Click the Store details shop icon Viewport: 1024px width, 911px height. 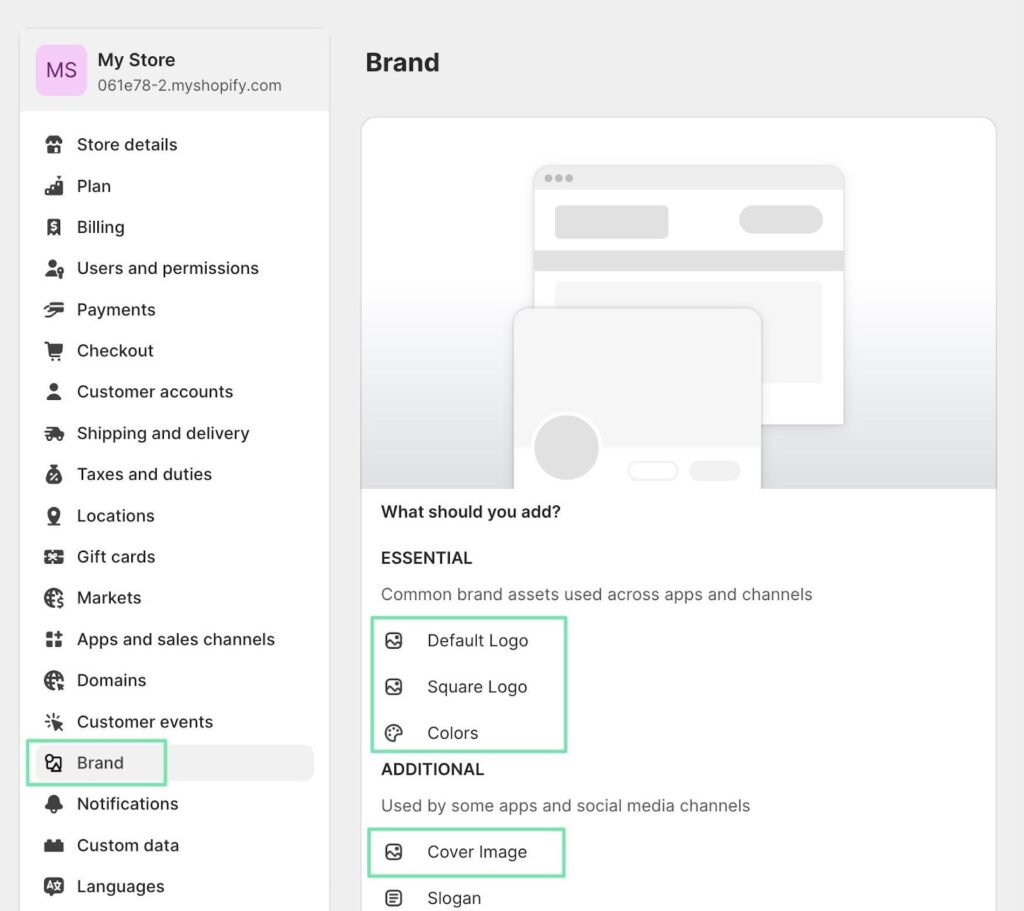click(54, 145)
